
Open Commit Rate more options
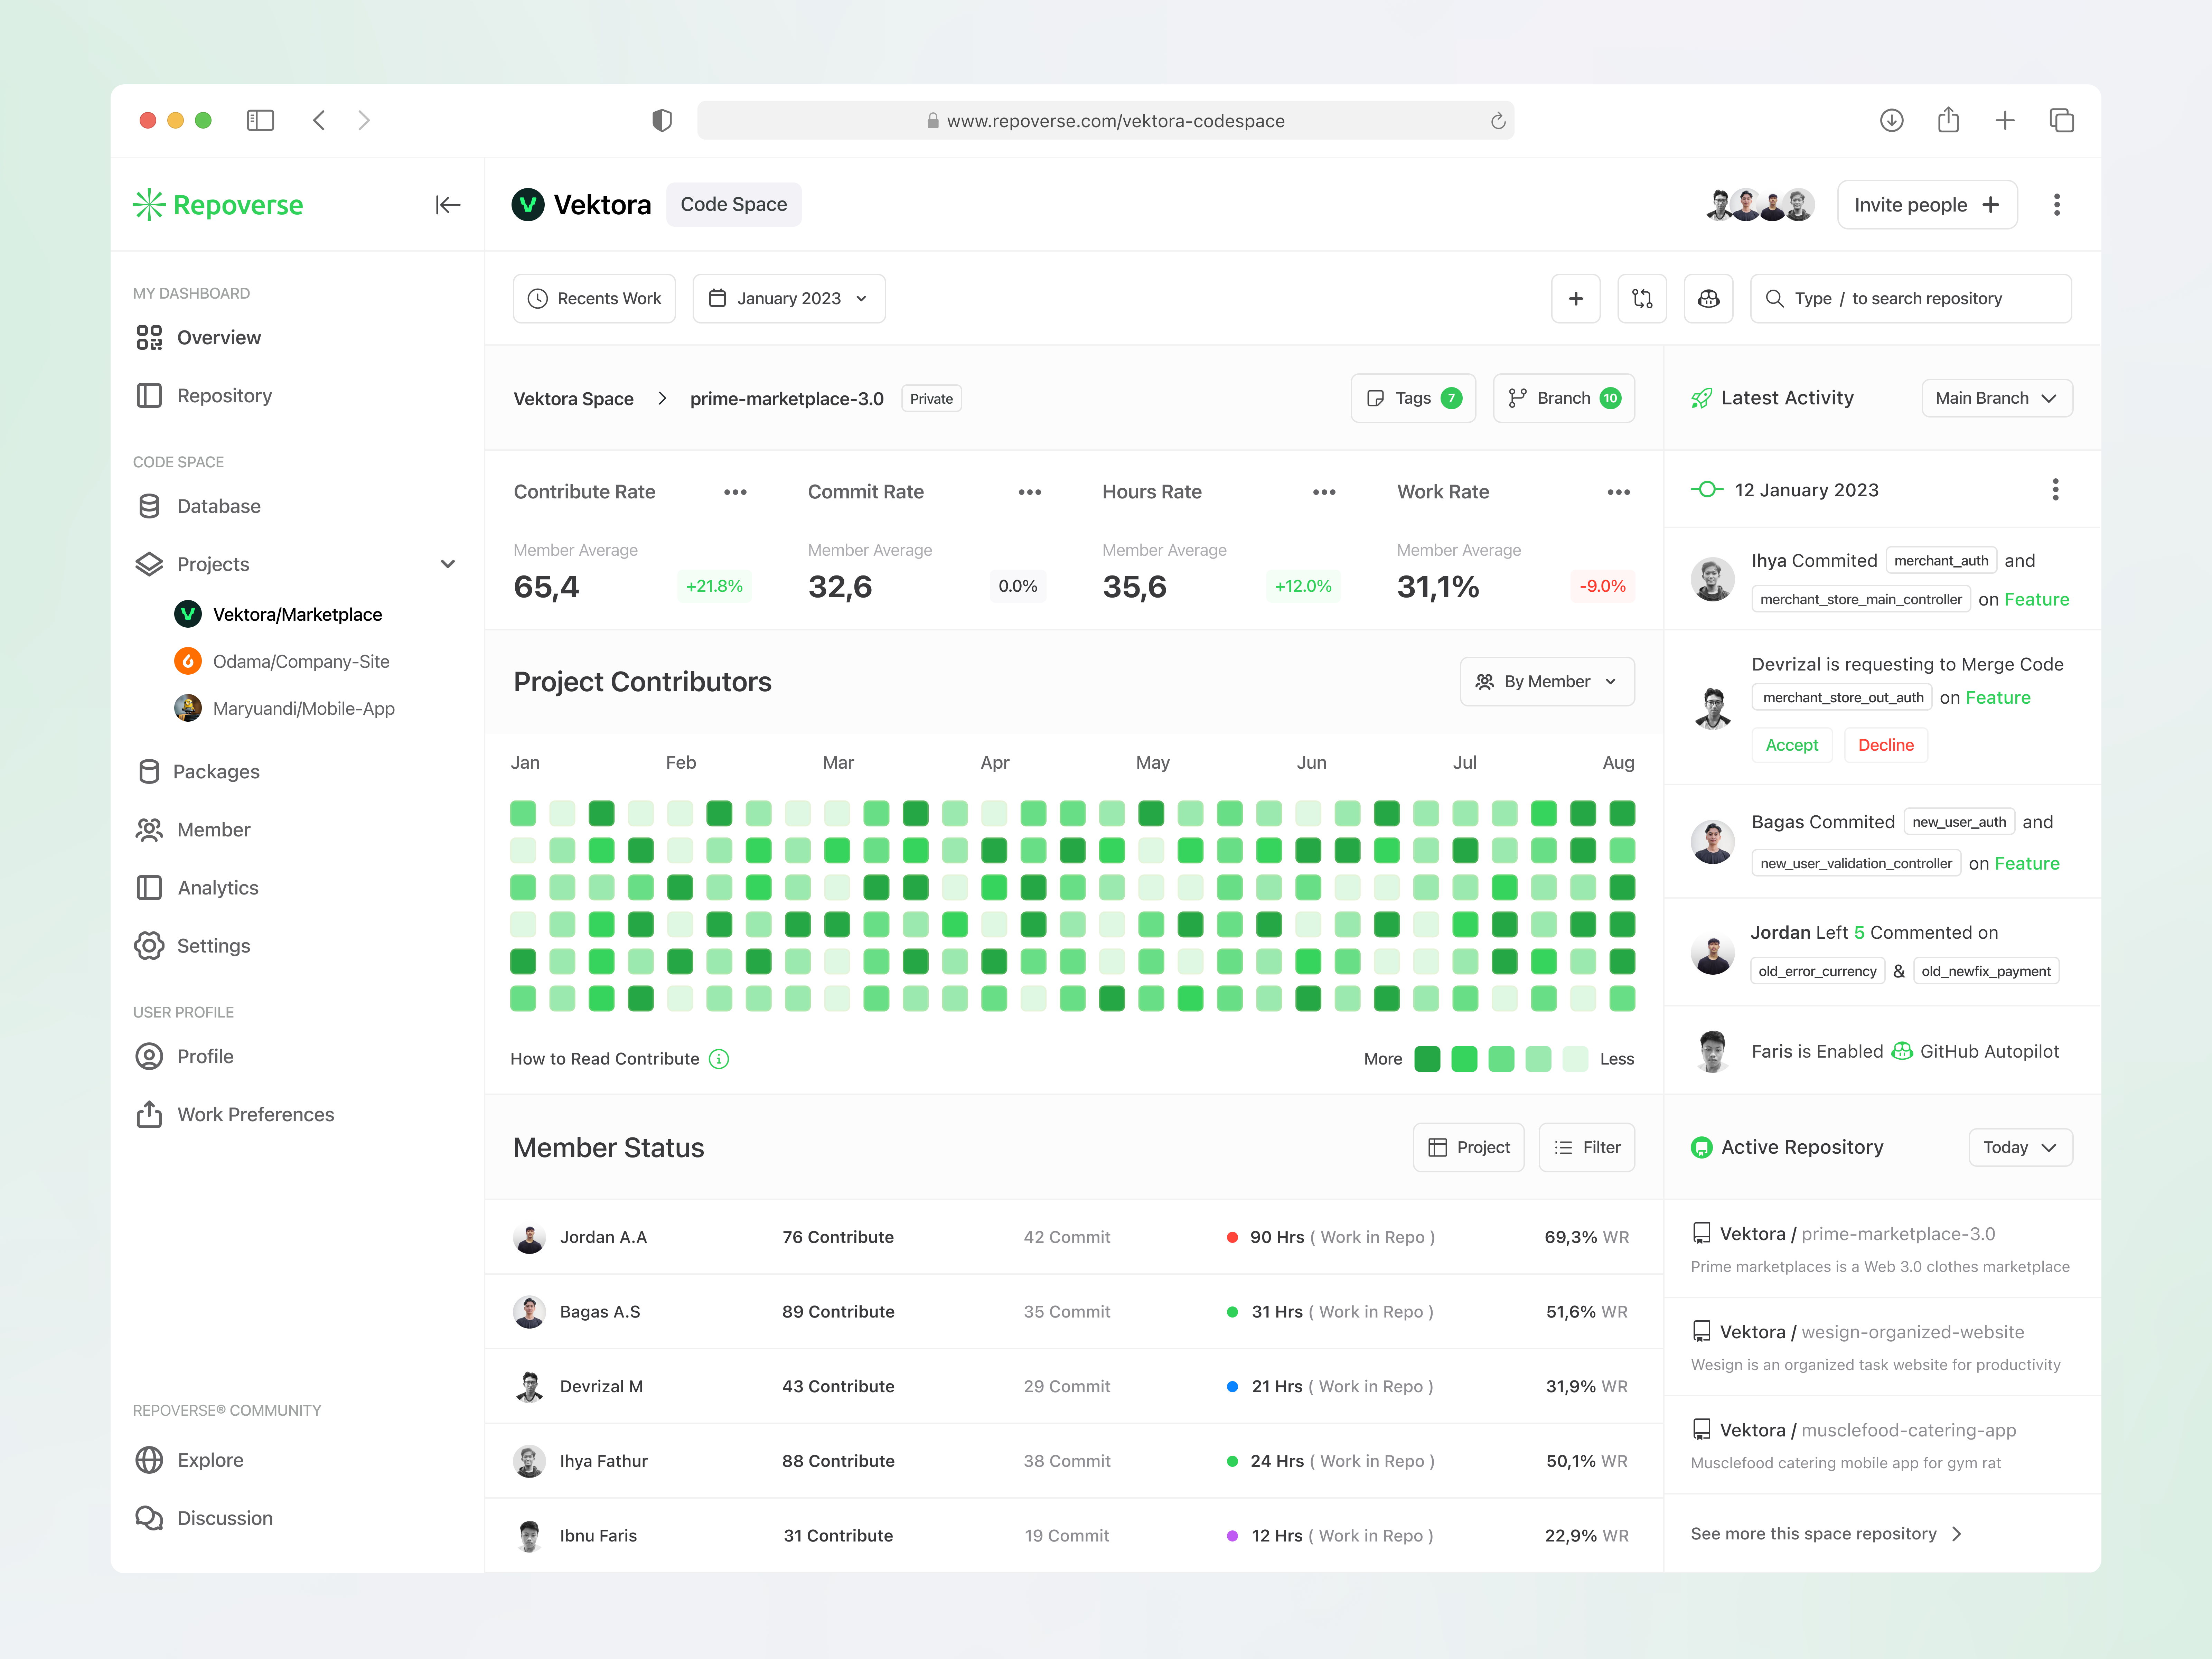[x=1030, y=492]
